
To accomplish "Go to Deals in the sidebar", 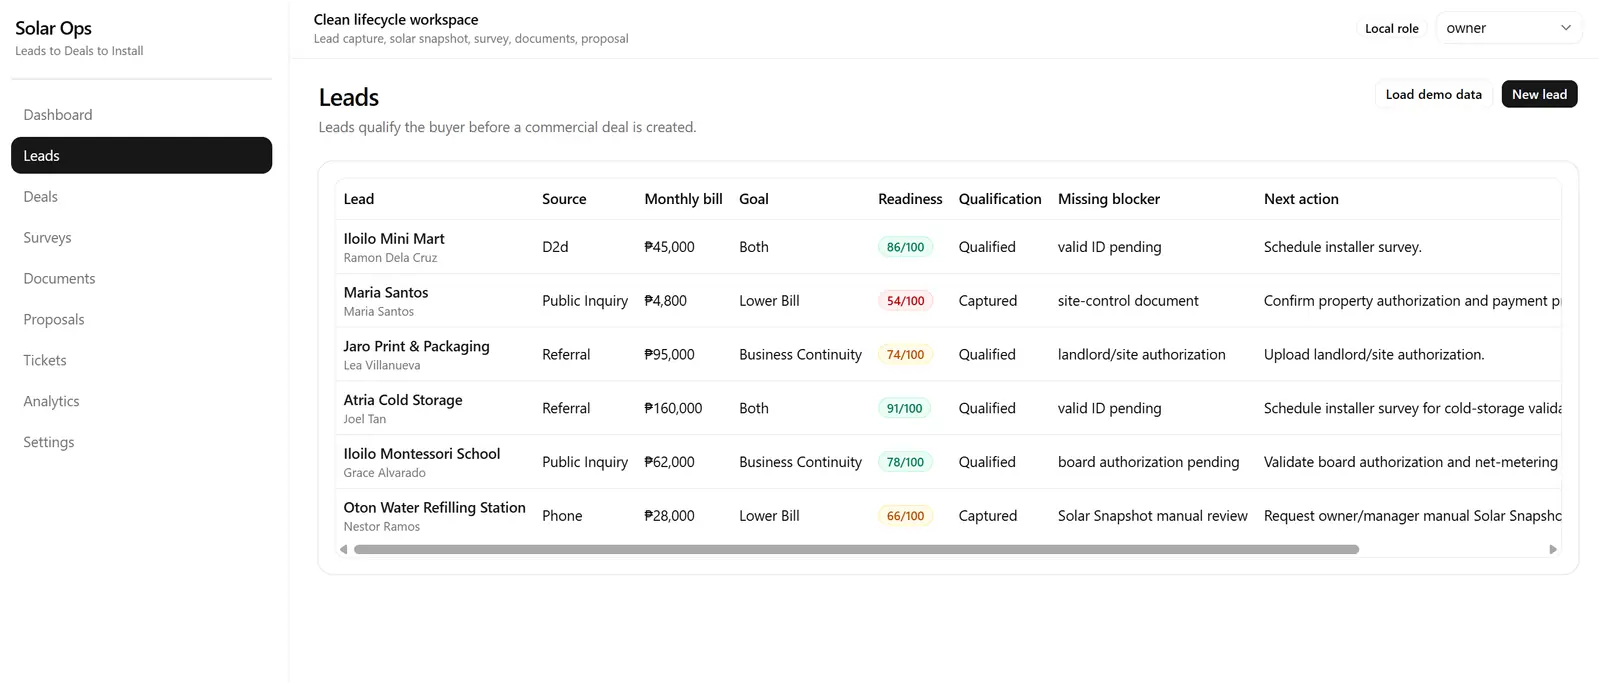I will pyautogui.click(x=141, y=197).
